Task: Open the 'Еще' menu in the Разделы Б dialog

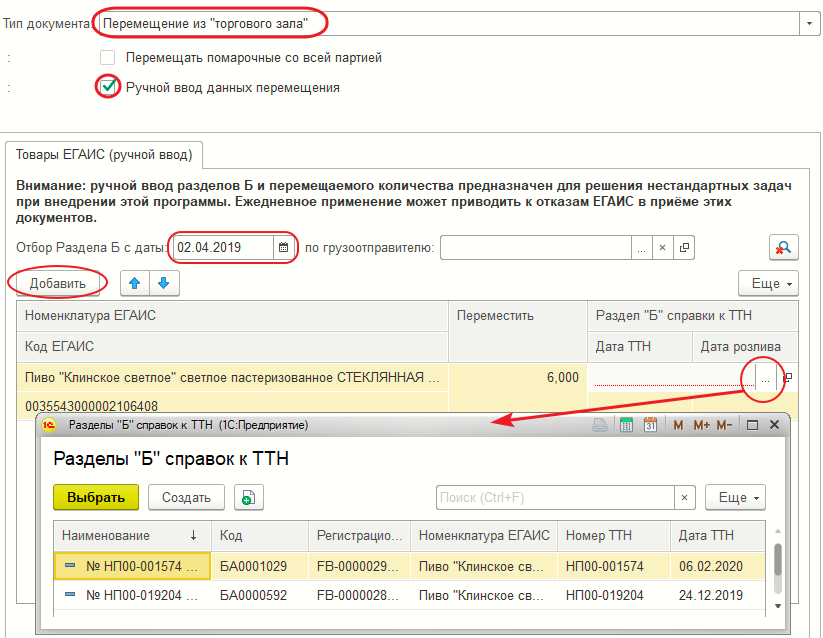Action: 735,497
